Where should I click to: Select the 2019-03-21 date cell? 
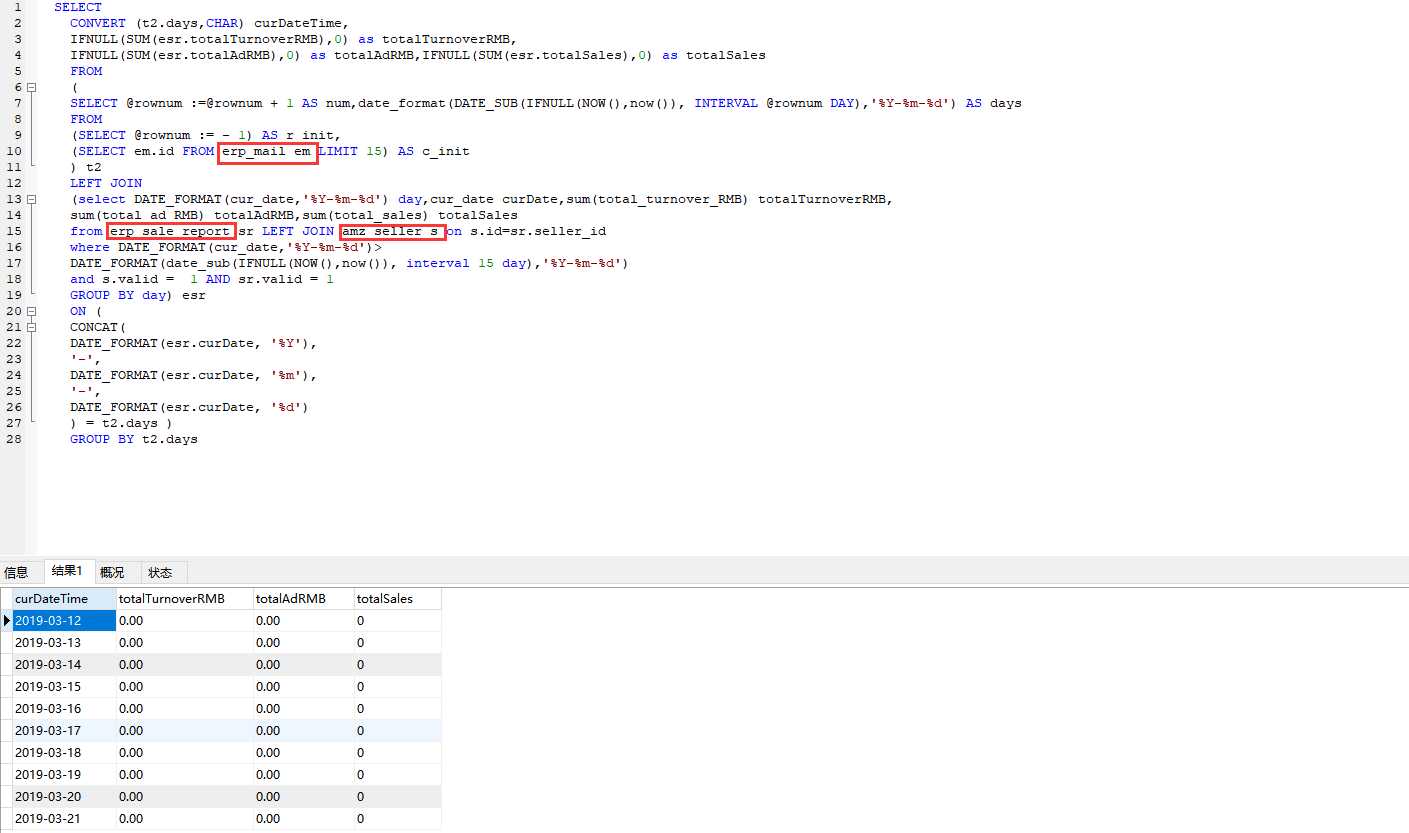[64, 819]
